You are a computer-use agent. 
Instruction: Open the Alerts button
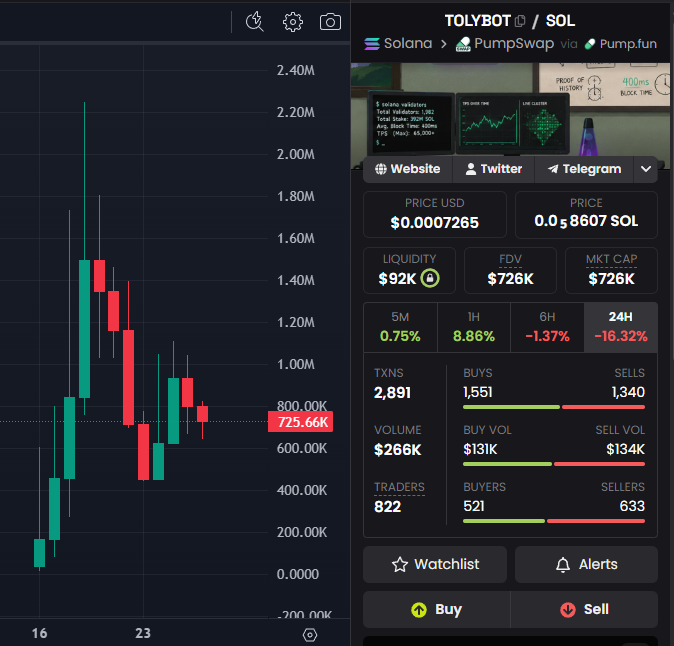point(586,564)
